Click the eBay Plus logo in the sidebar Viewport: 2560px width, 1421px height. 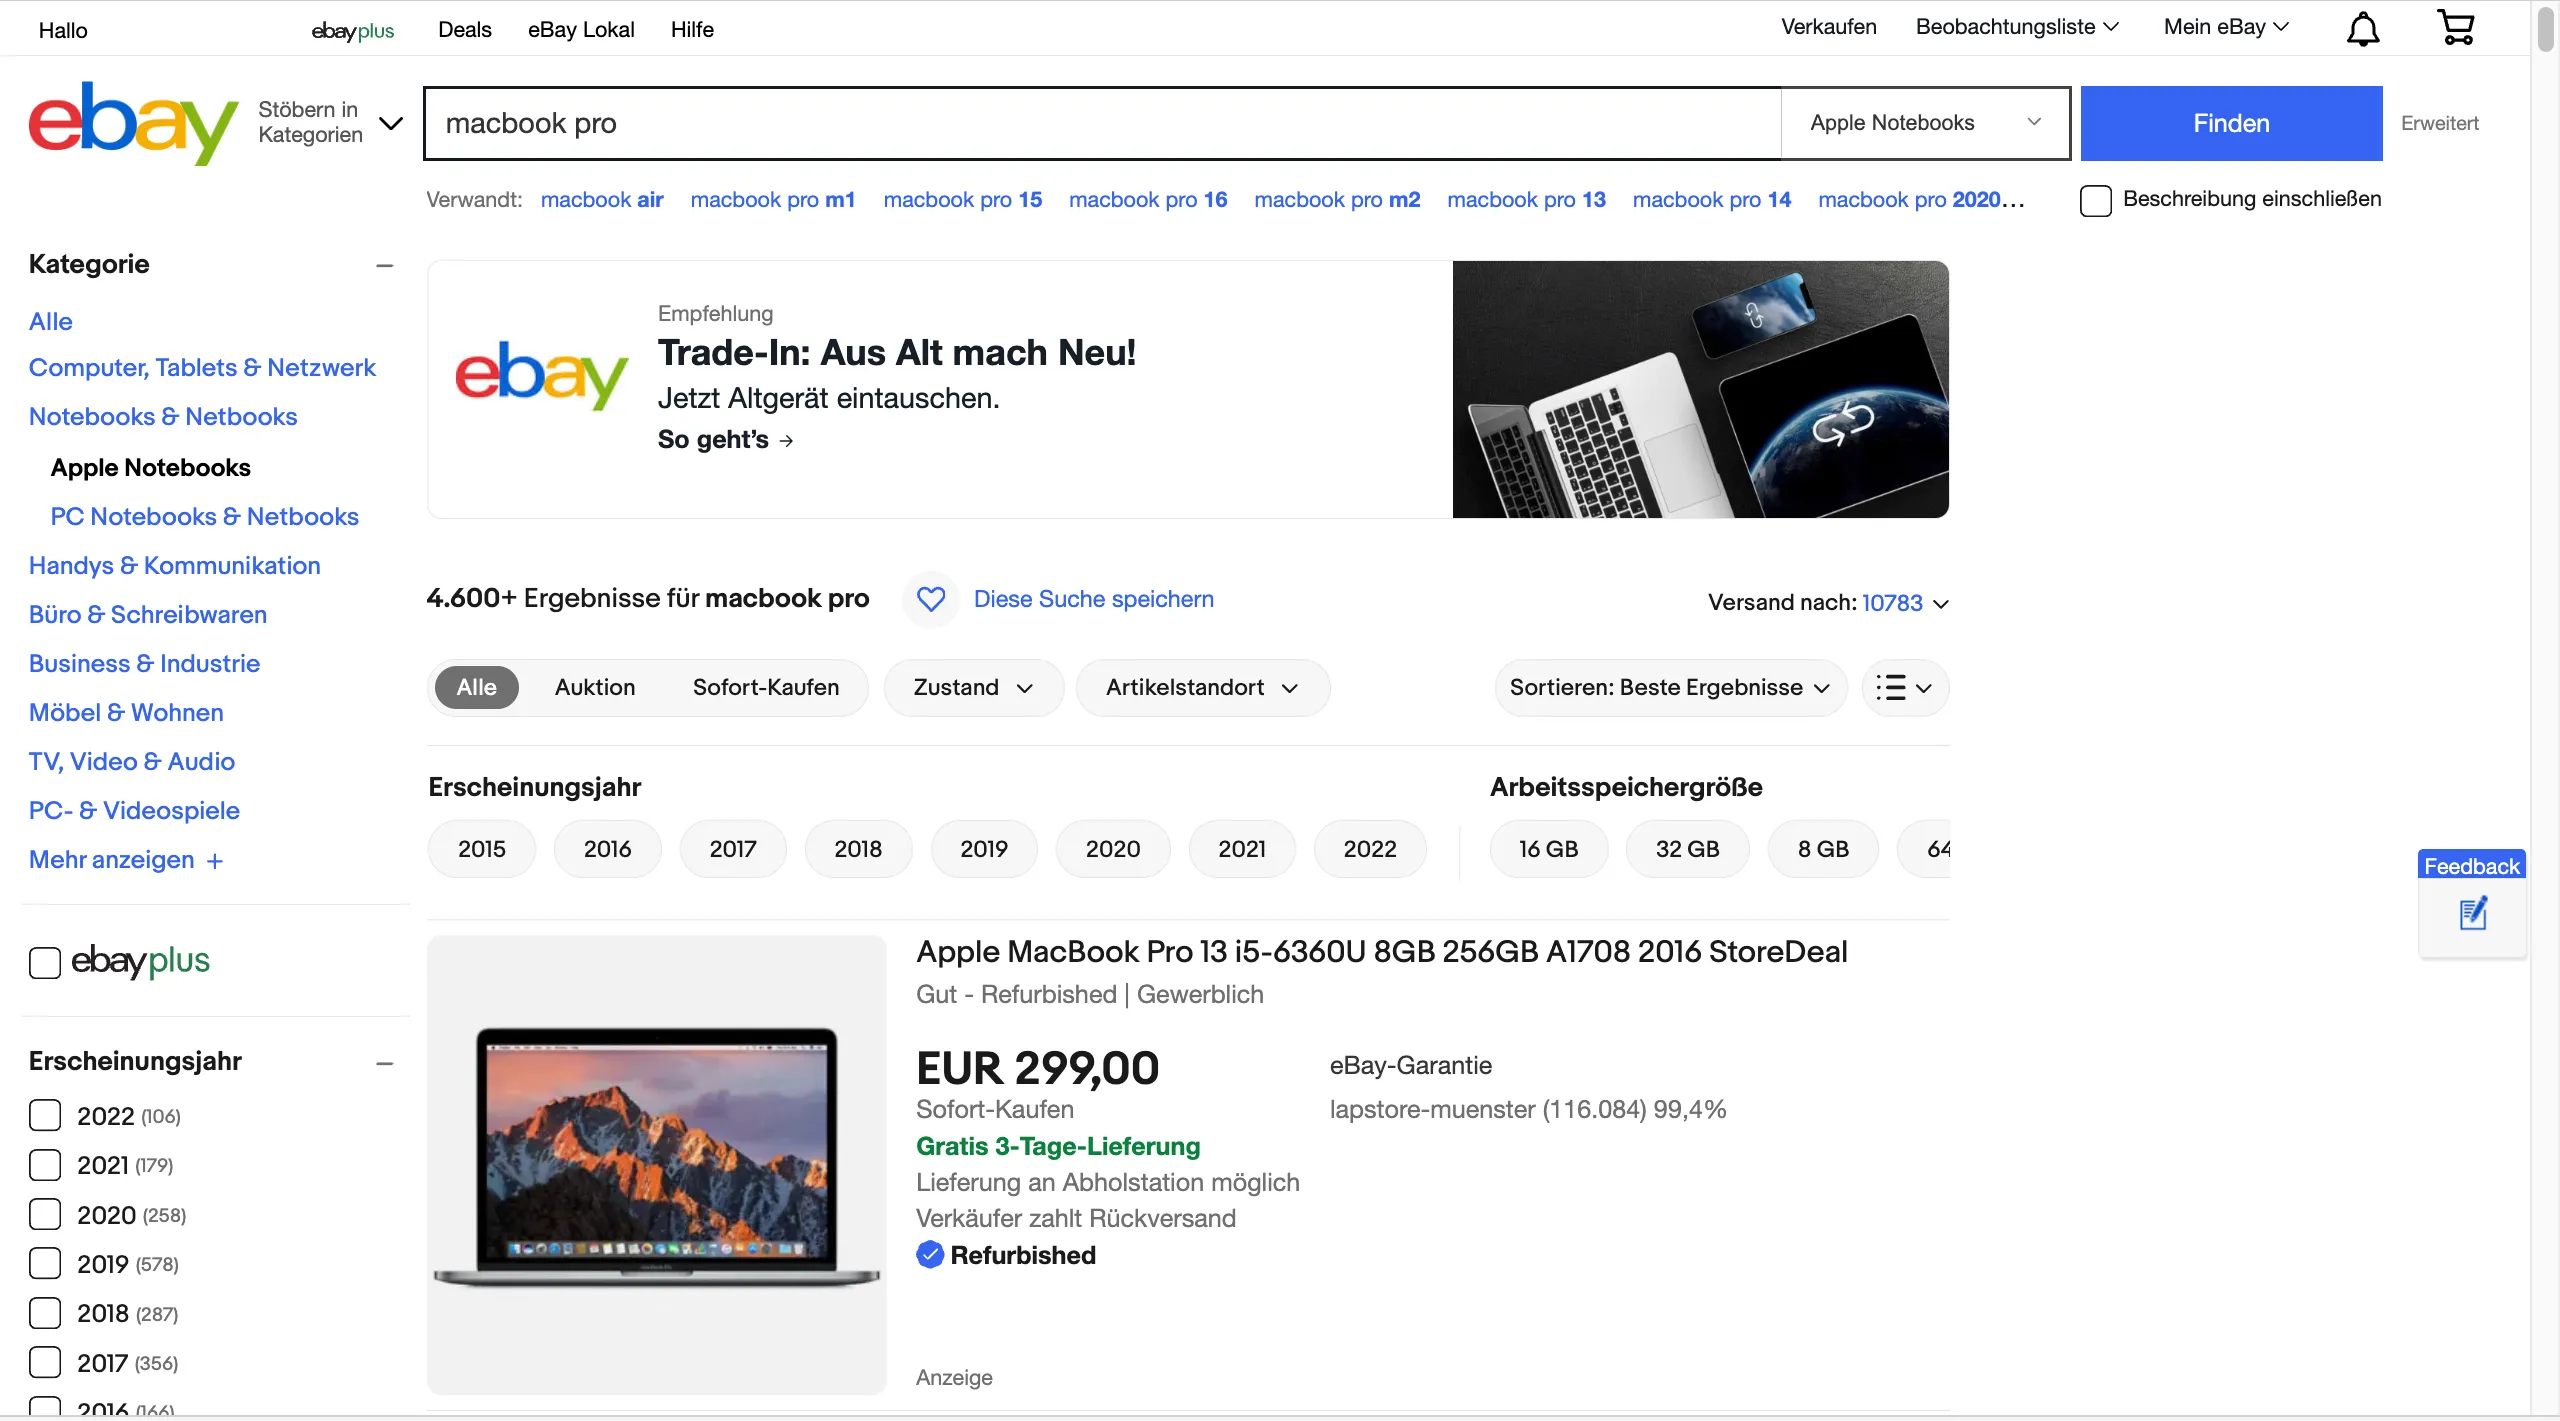[139, 962]
